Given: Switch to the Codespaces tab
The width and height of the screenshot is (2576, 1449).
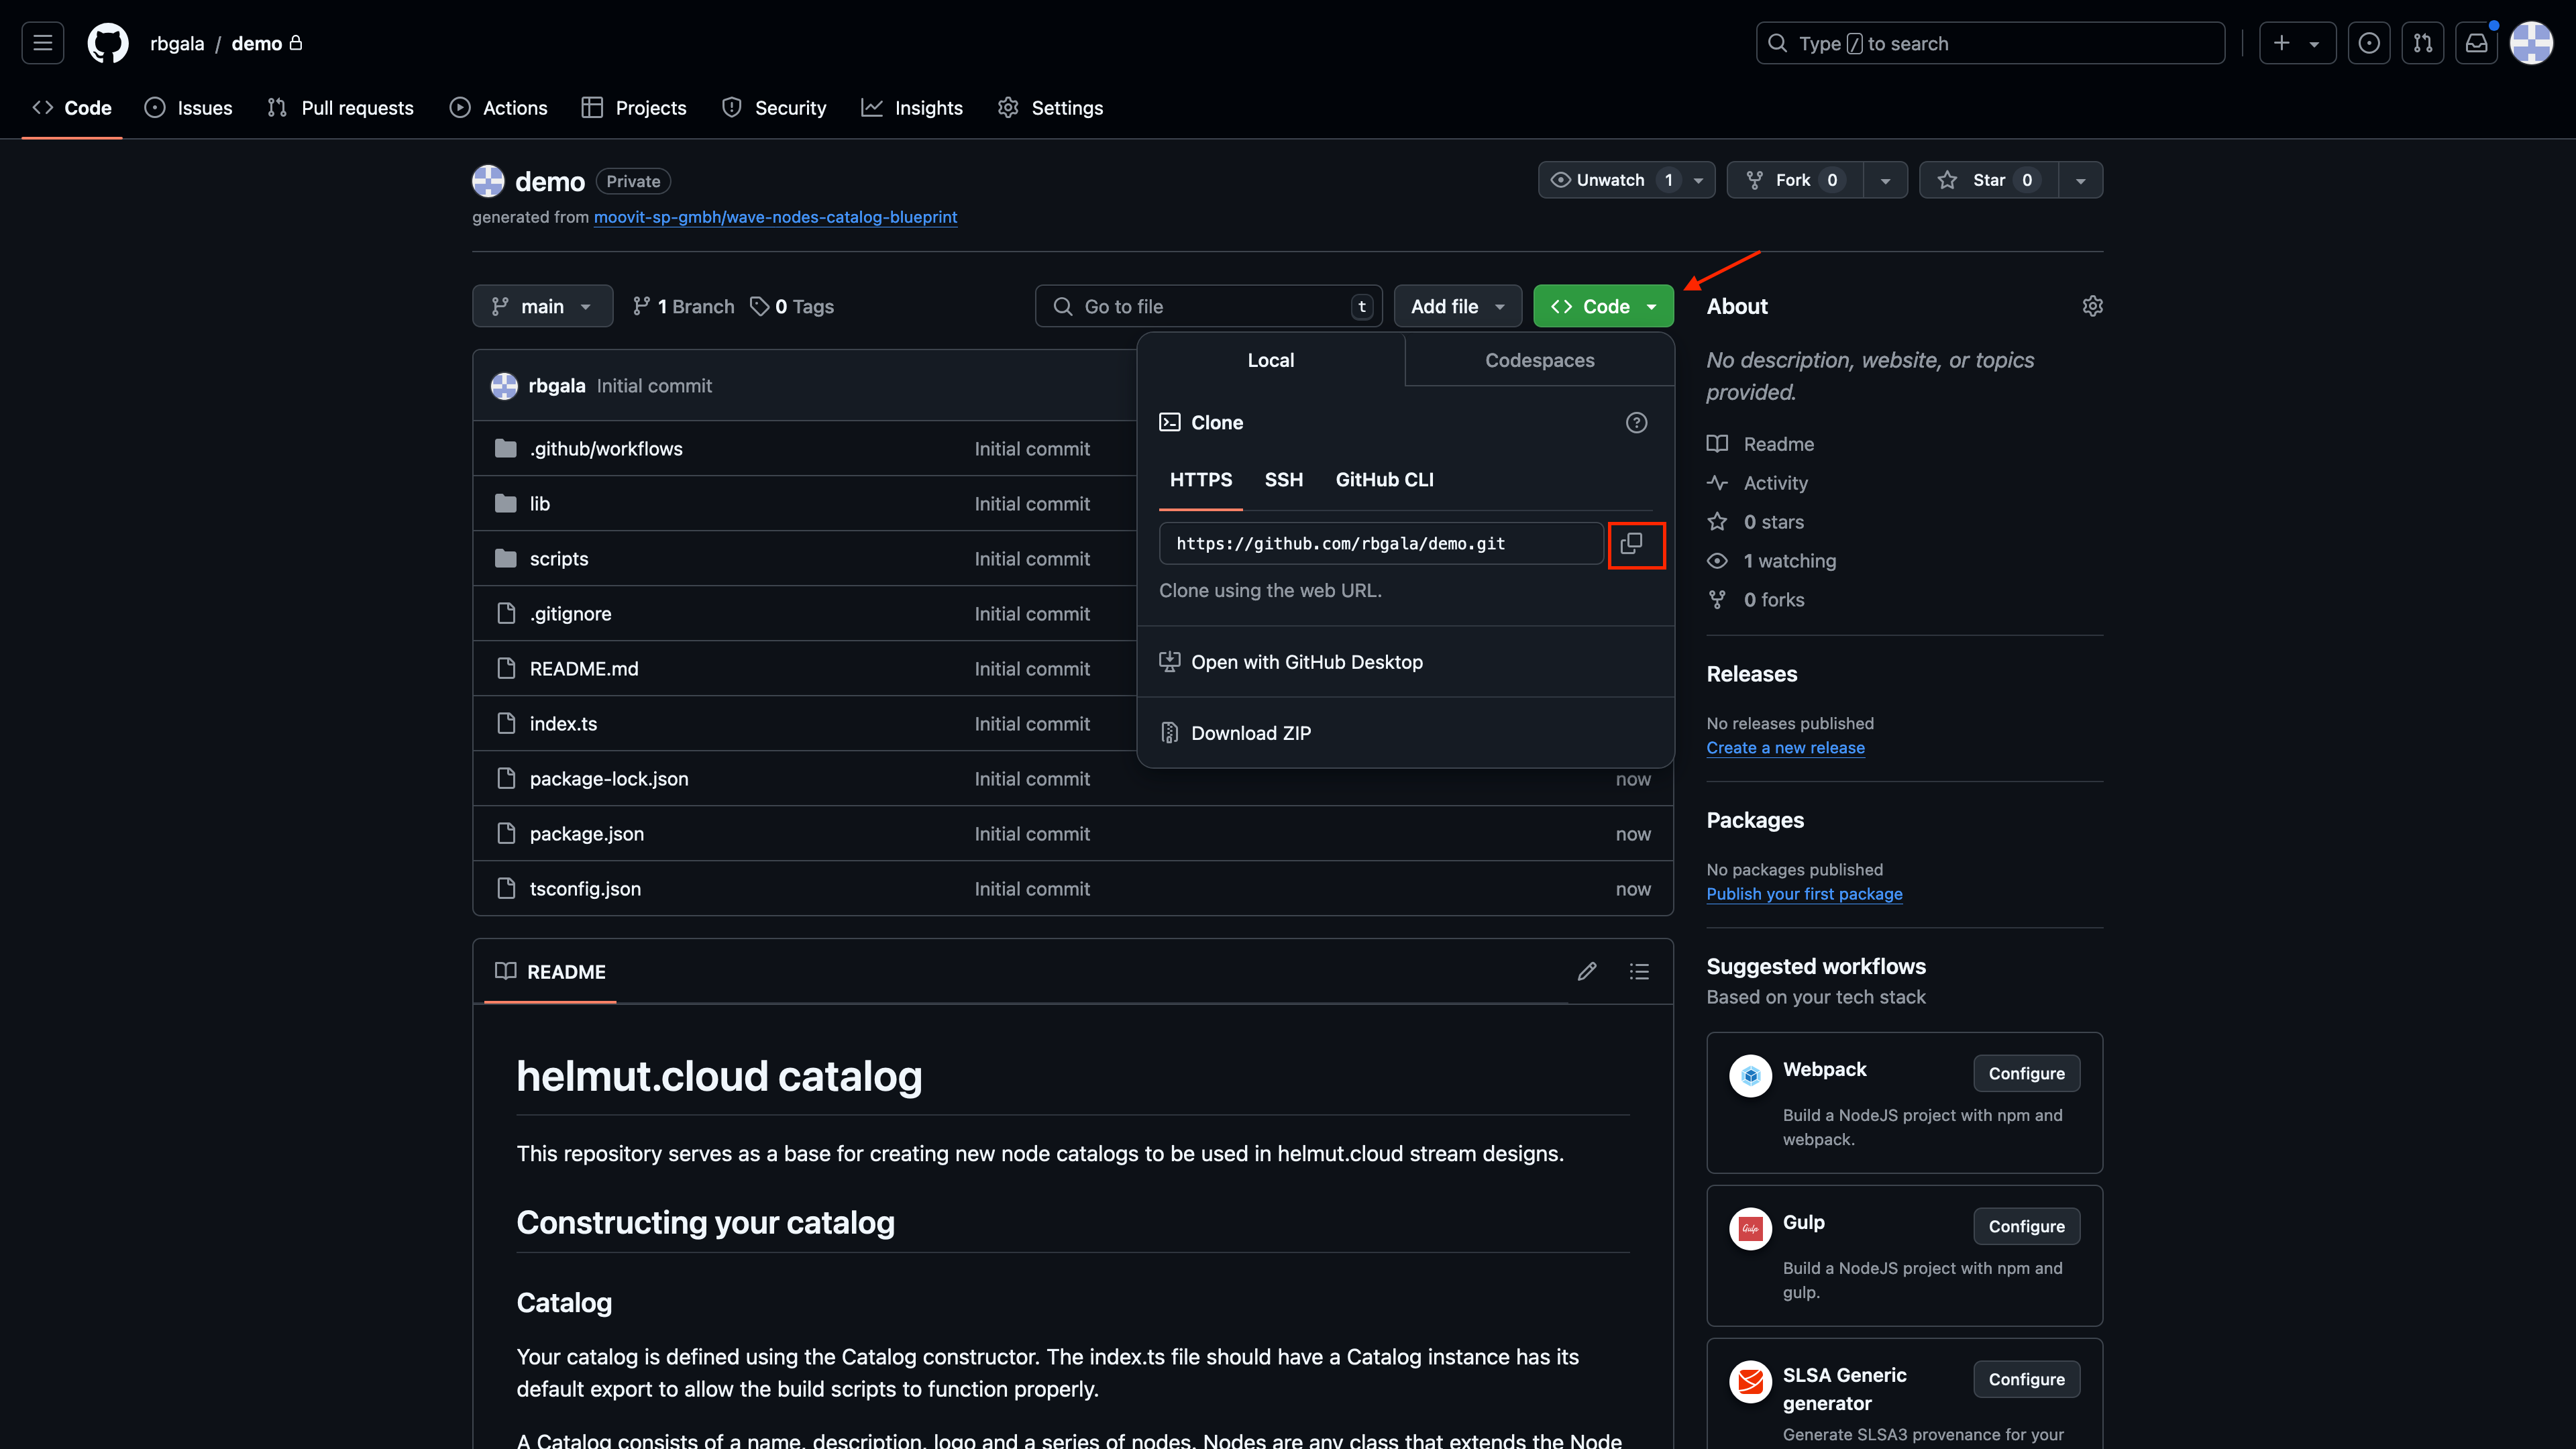Looking at the screenshot, I should point(1539,360).
